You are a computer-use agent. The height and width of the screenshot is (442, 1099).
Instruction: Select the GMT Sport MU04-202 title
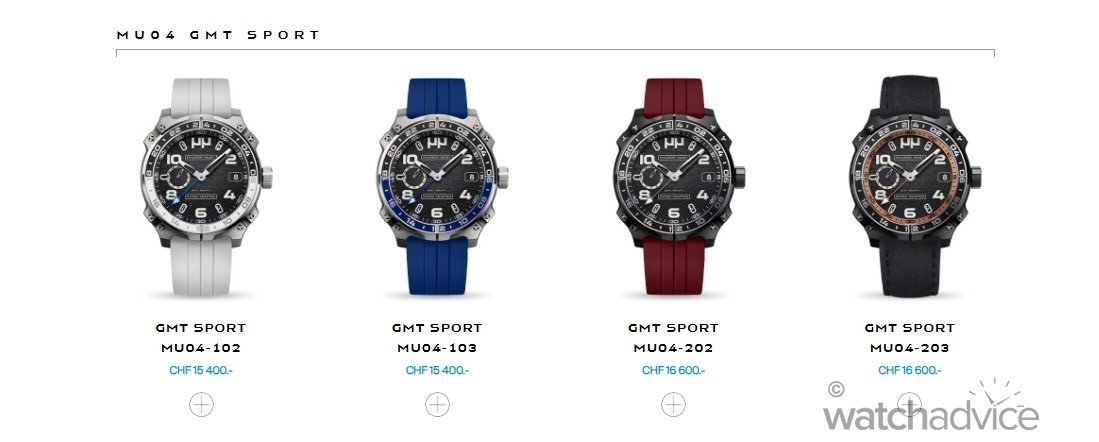coord(674,338)
